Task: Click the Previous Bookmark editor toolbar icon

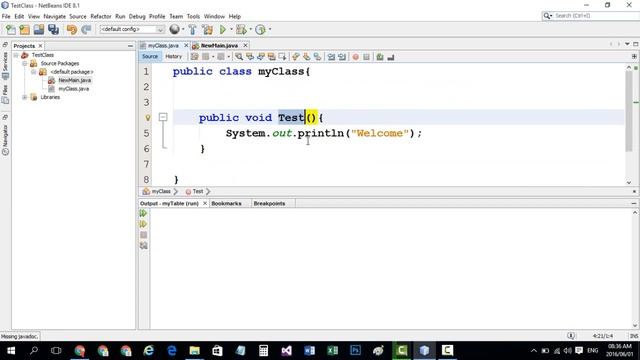Action: point(296,57)
